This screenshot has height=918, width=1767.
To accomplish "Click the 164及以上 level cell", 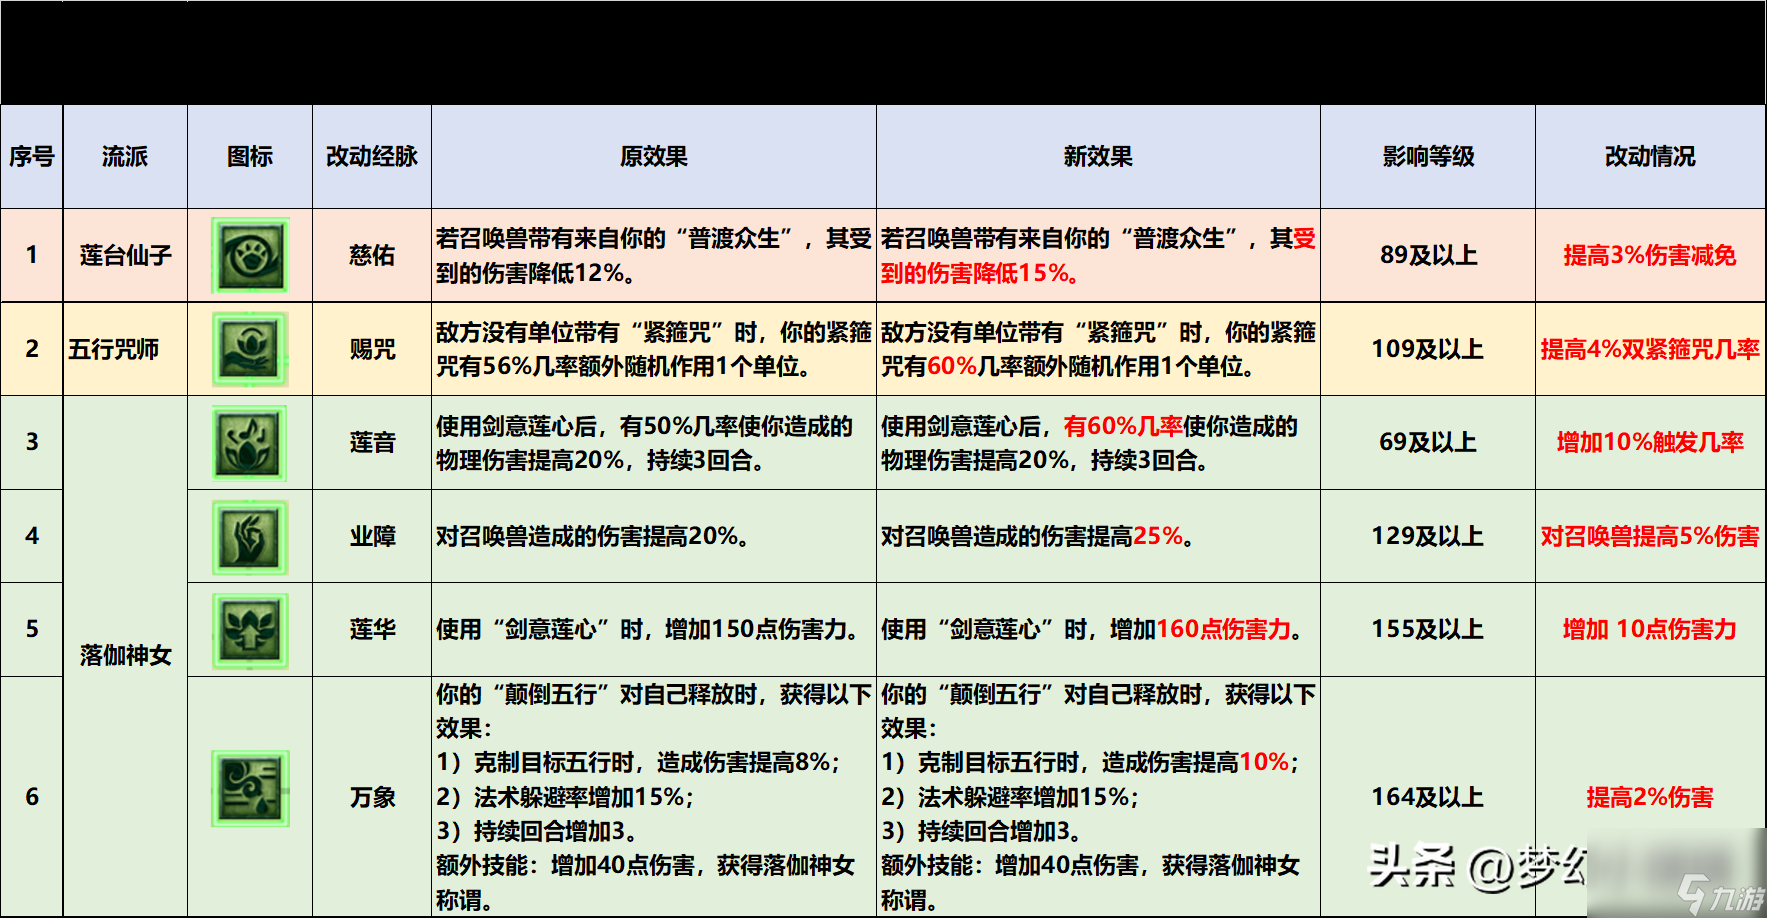I will pos(1428,797).
